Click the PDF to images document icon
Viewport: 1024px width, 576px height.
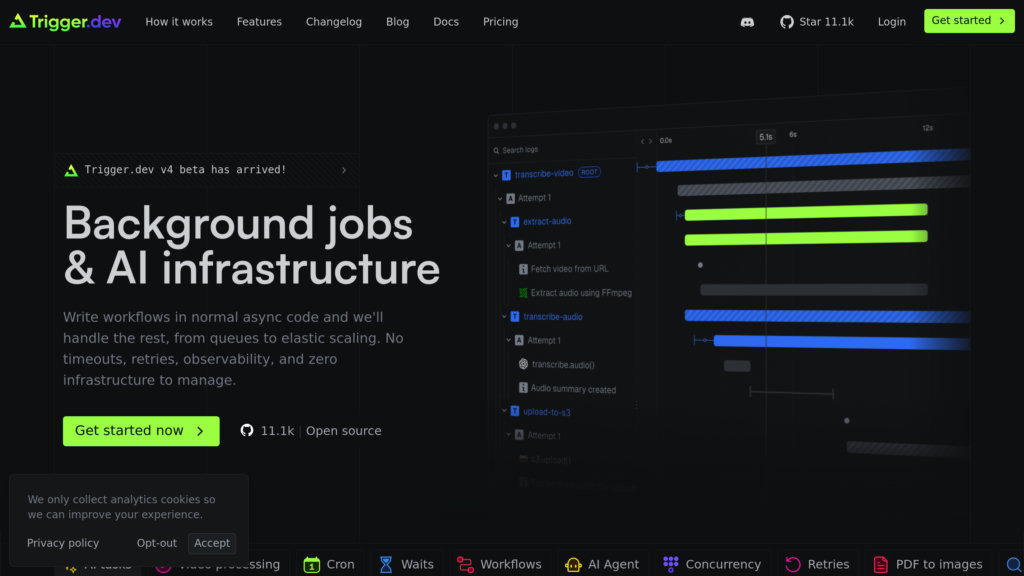pyautogui.click(x=881, y=564)
